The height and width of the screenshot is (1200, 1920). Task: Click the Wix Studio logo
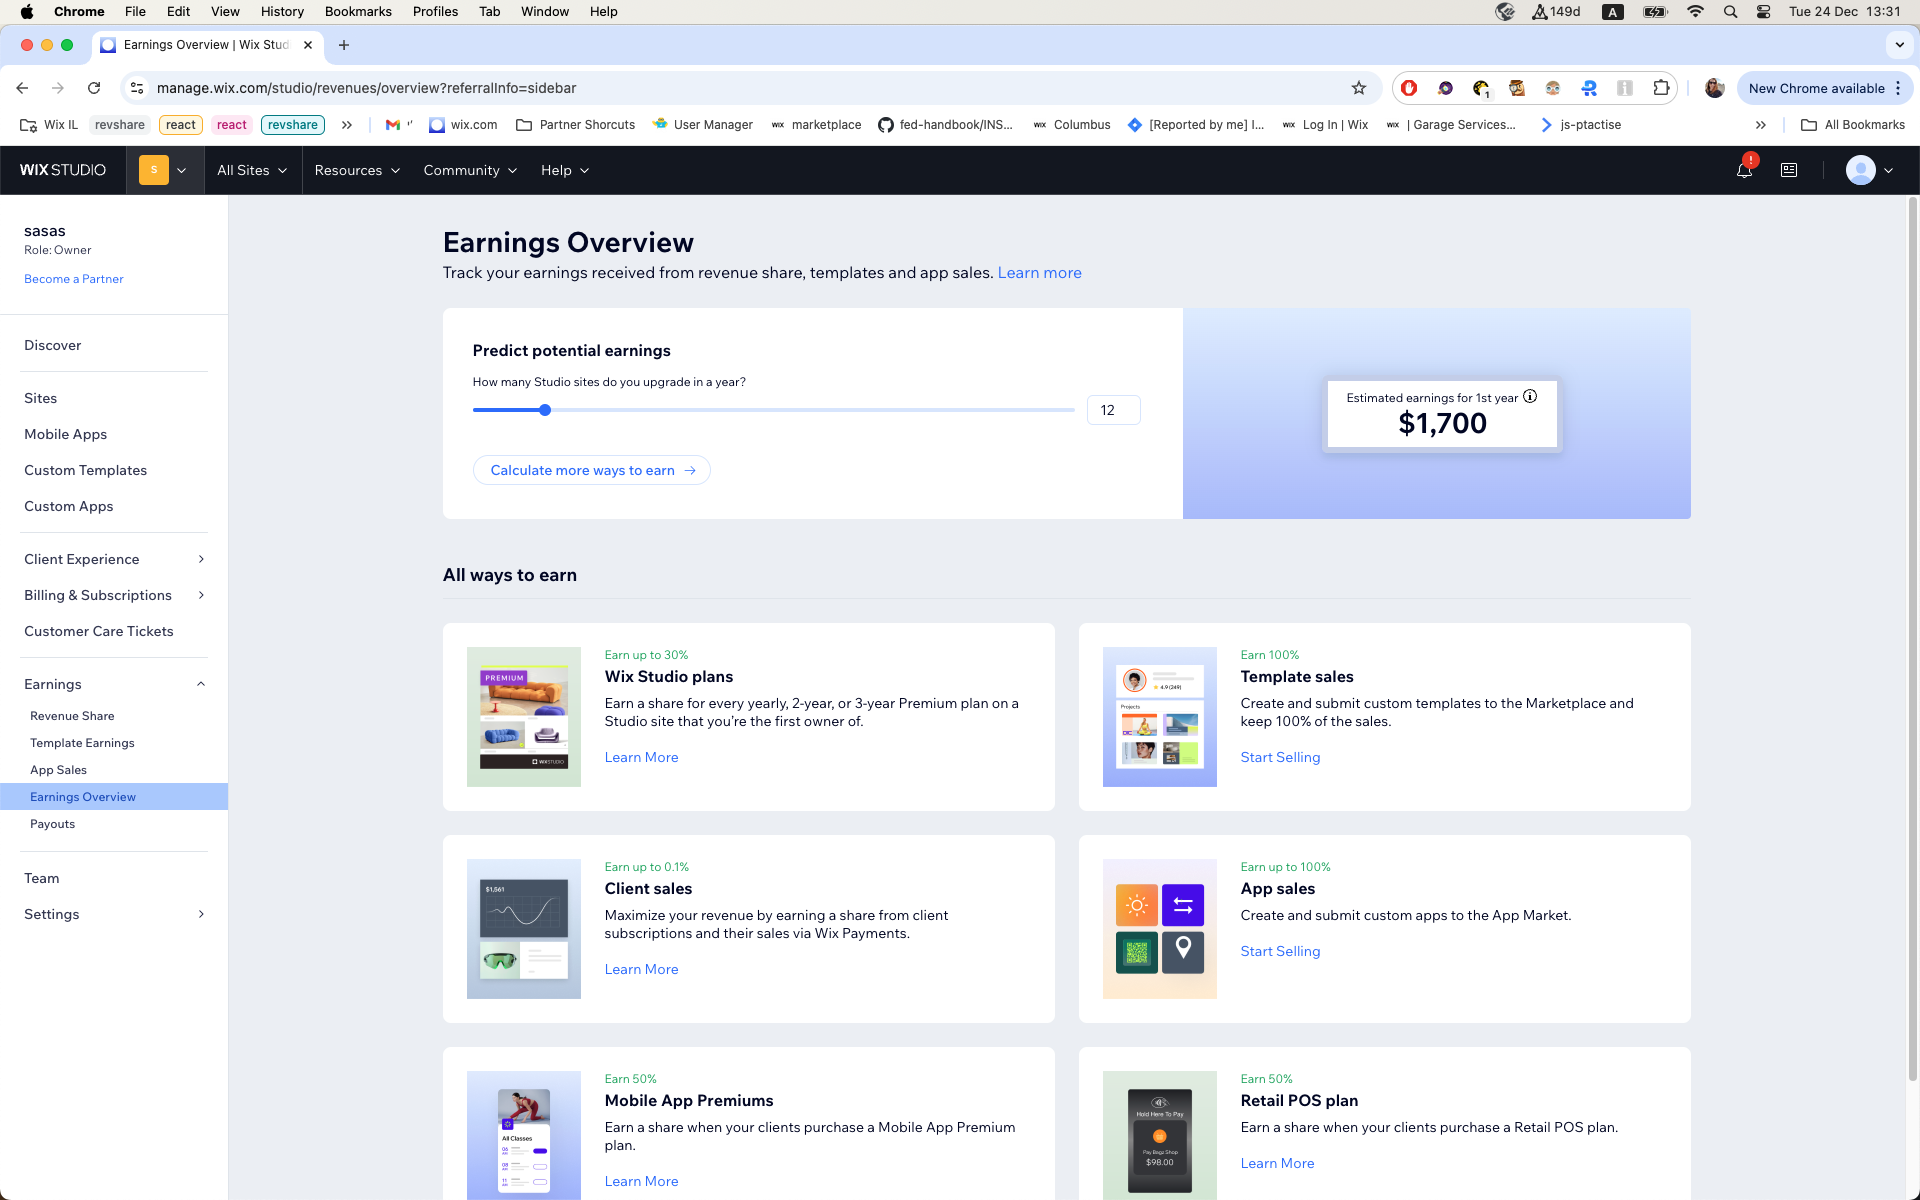[x=63, y=170]
